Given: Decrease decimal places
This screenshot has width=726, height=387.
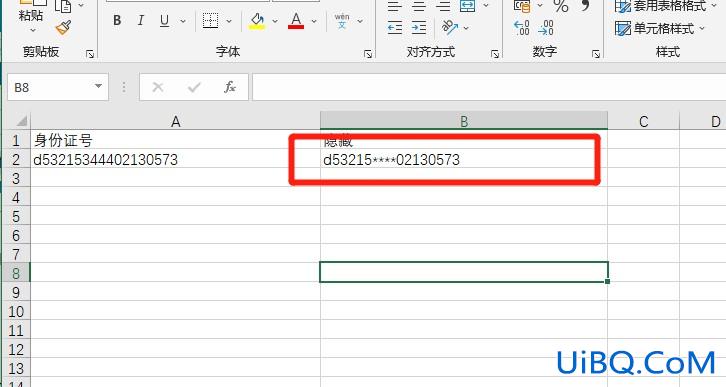Looking at the screenshot, I should (x=546, y=28).
